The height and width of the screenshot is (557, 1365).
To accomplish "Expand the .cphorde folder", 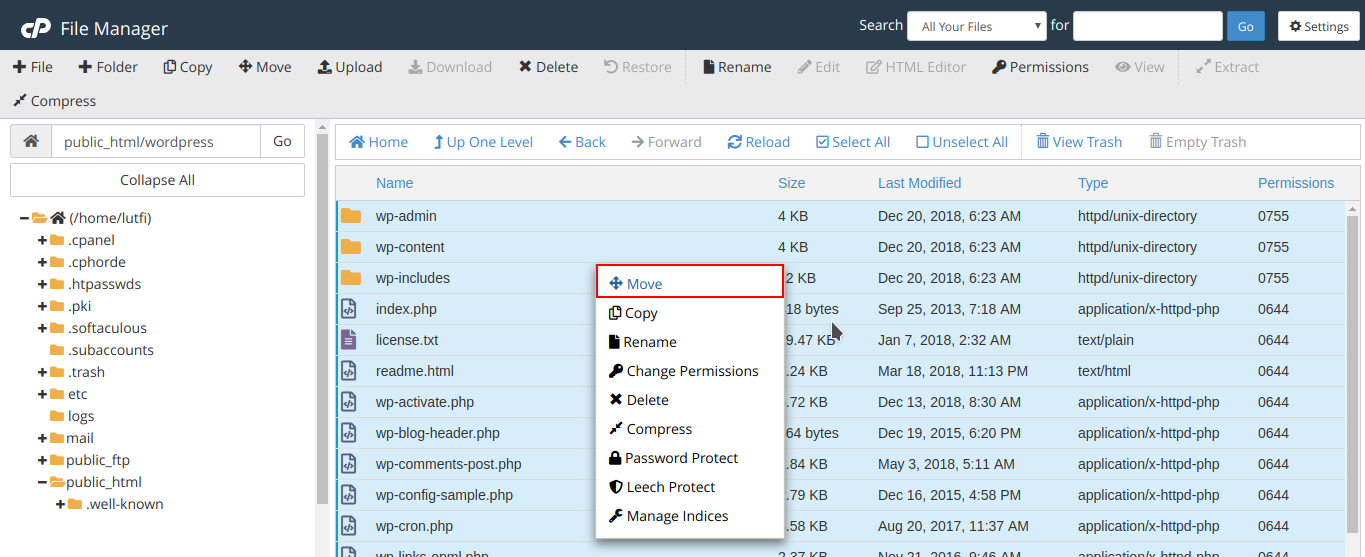I will click(43, 262).
